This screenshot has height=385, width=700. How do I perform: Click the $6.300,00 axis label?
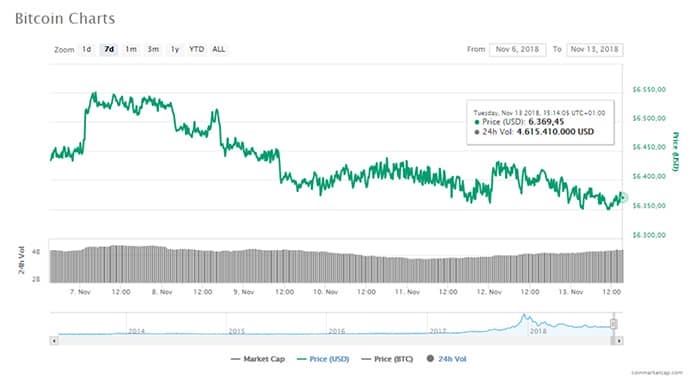pos(649,235)
